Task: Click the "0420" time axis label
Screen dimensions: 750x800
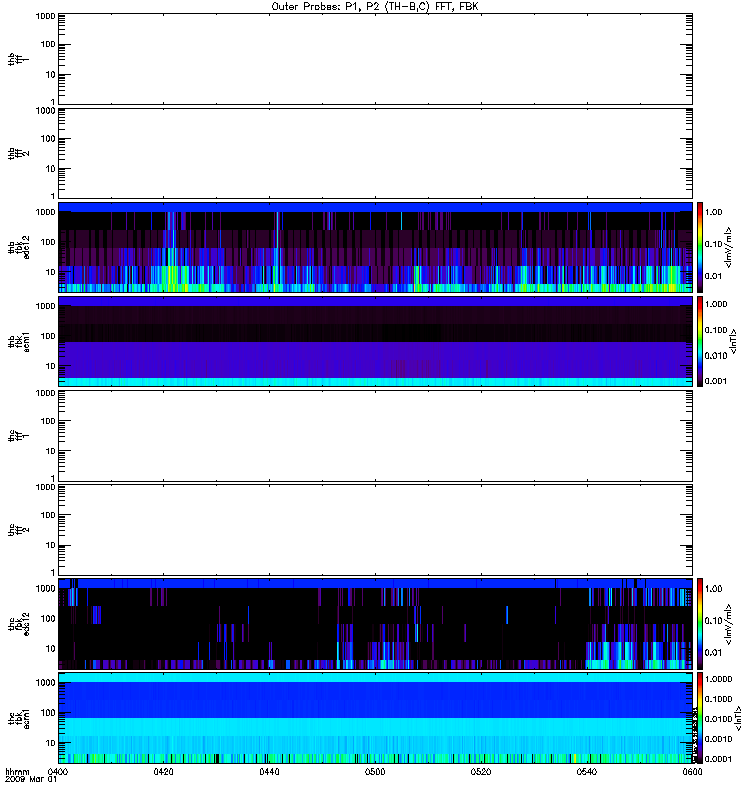Action: (163, 771)
